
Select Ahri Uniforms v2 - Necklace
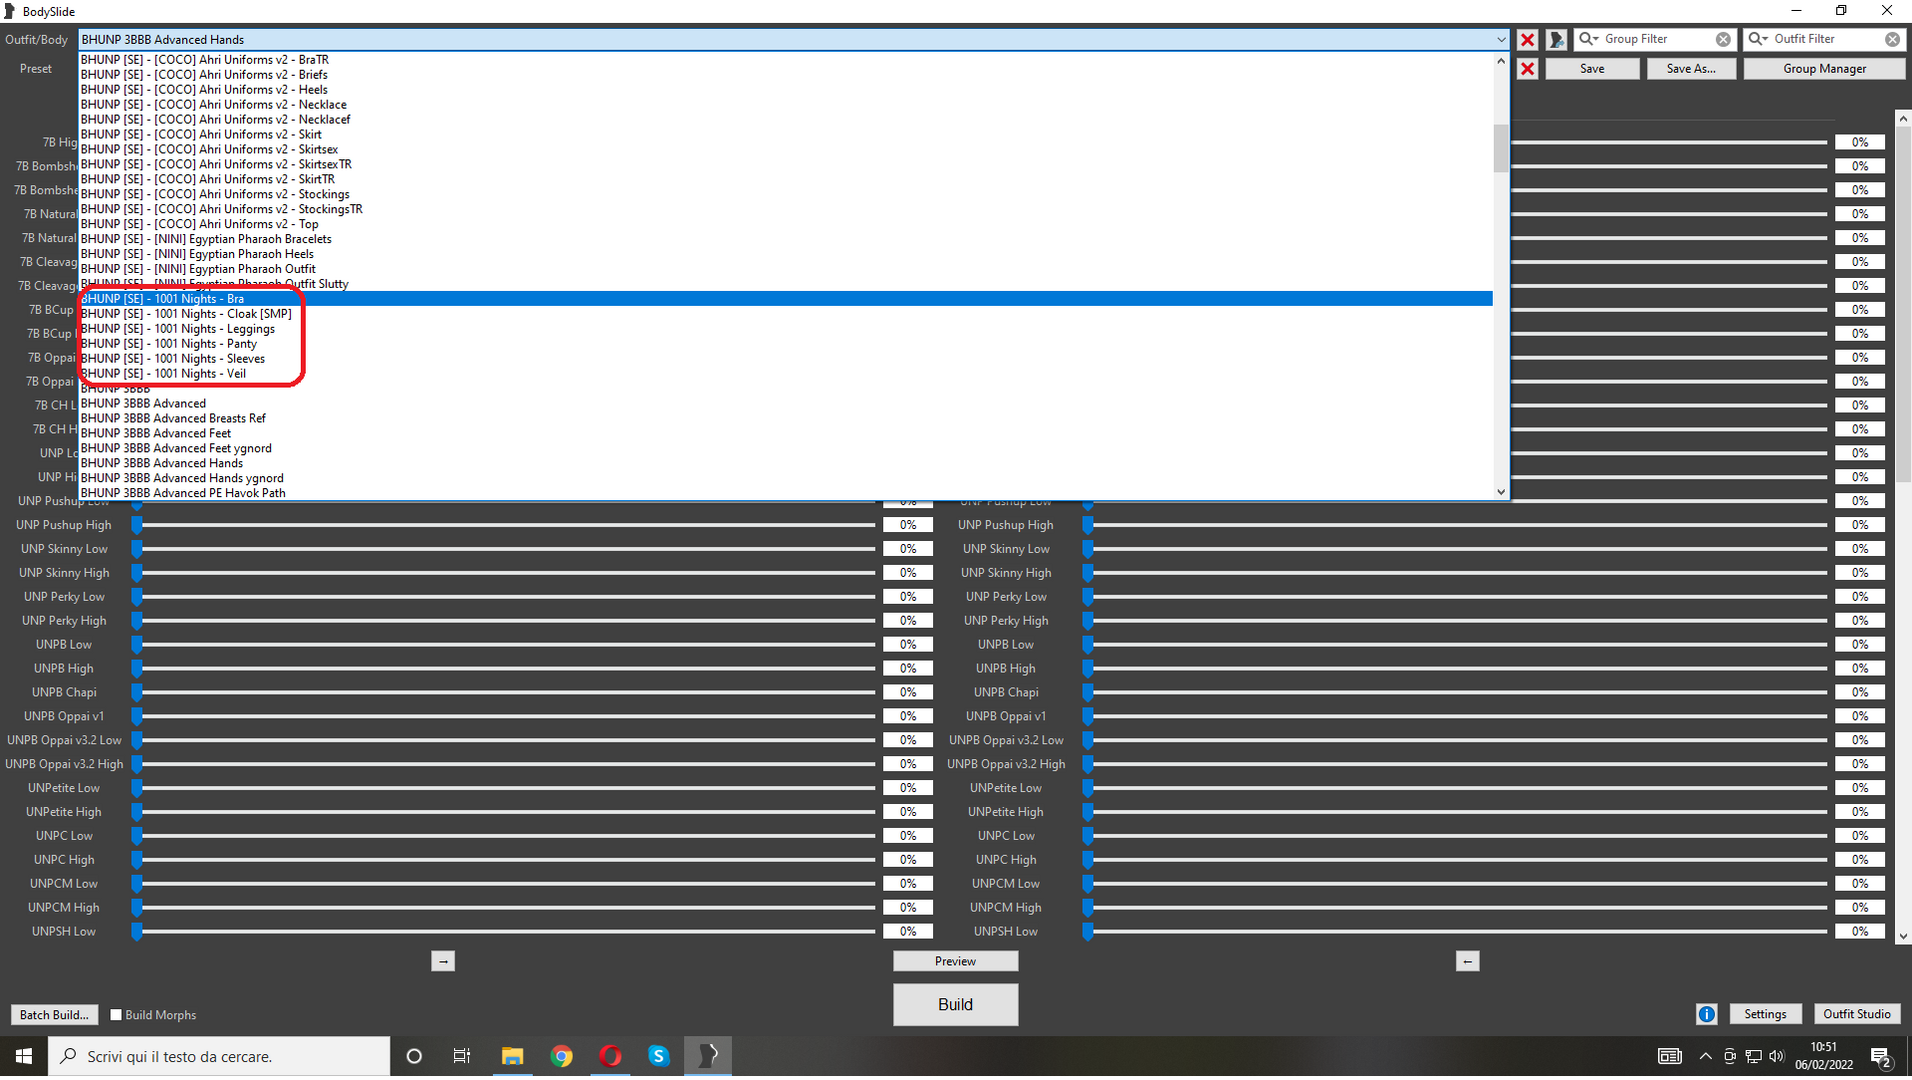(786, 104)
